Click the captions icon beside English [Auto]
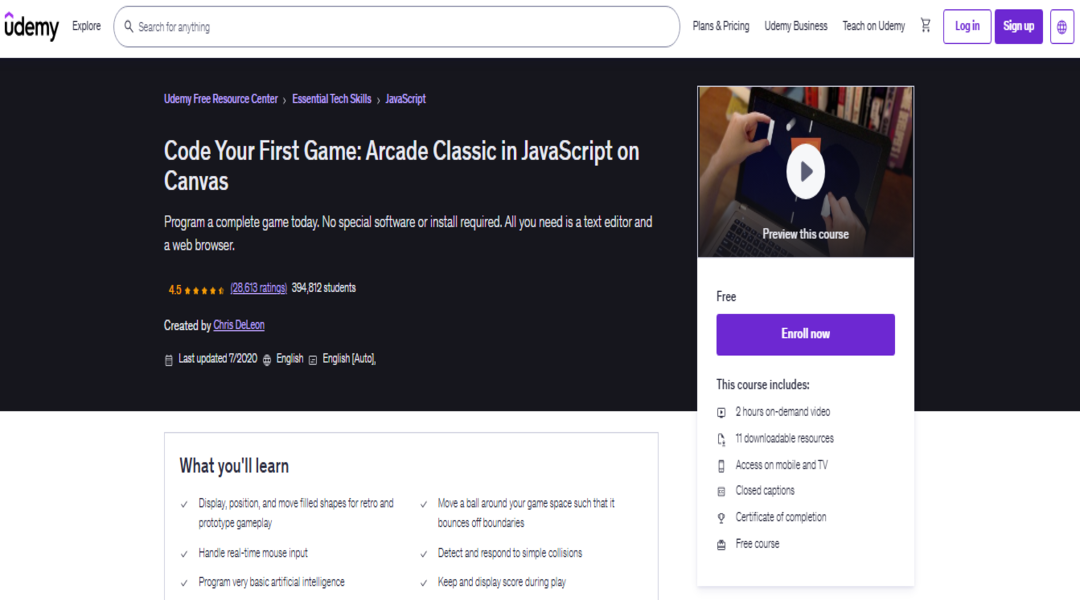This screenshot has height=600, width=1080. coord(313,360)
